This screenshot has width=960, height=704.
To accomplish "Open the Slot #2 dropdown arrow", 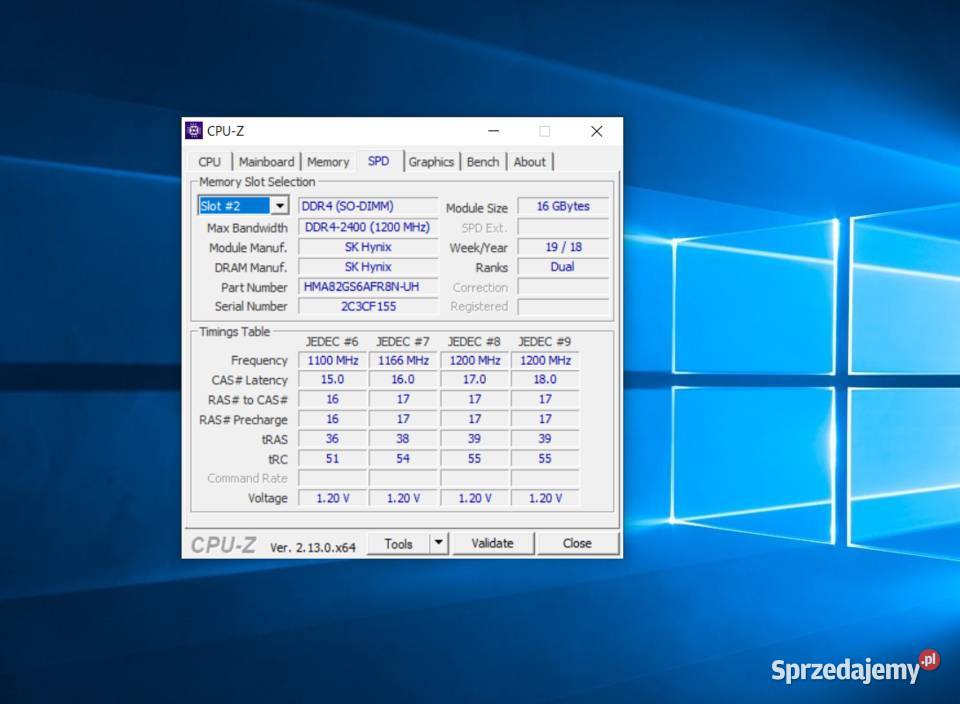I will tap(280, 206).
